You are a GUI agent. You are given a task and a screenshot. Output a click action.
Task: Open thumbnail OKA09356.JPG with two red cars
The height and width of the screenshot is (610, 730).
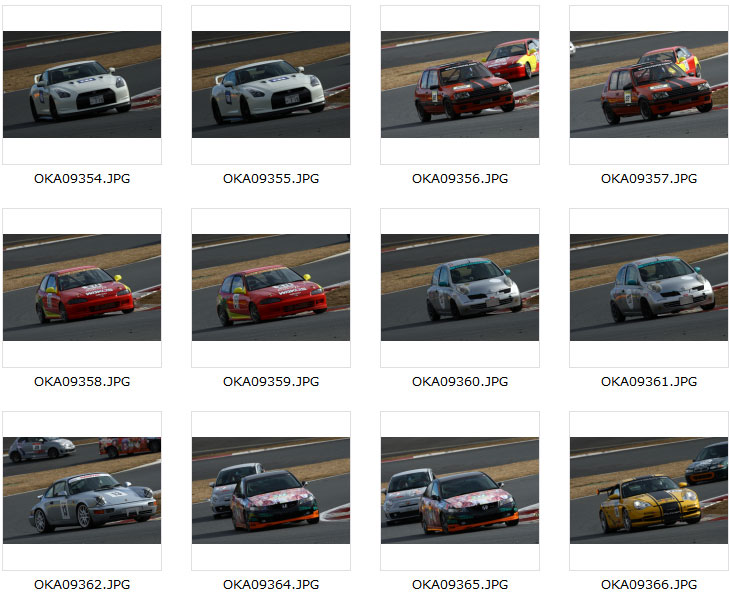coord(460,84)
